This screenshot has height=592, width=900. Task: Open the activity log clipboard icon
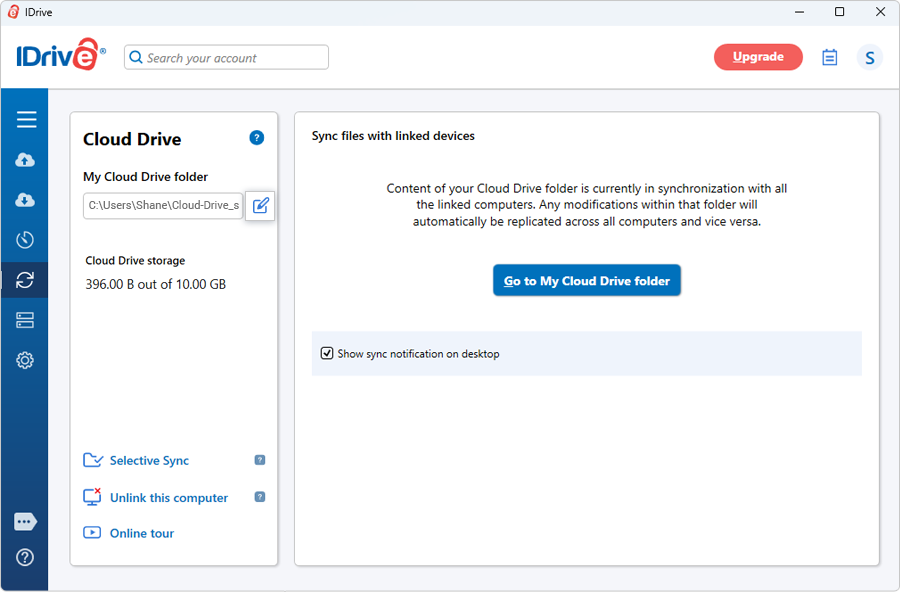829,57
